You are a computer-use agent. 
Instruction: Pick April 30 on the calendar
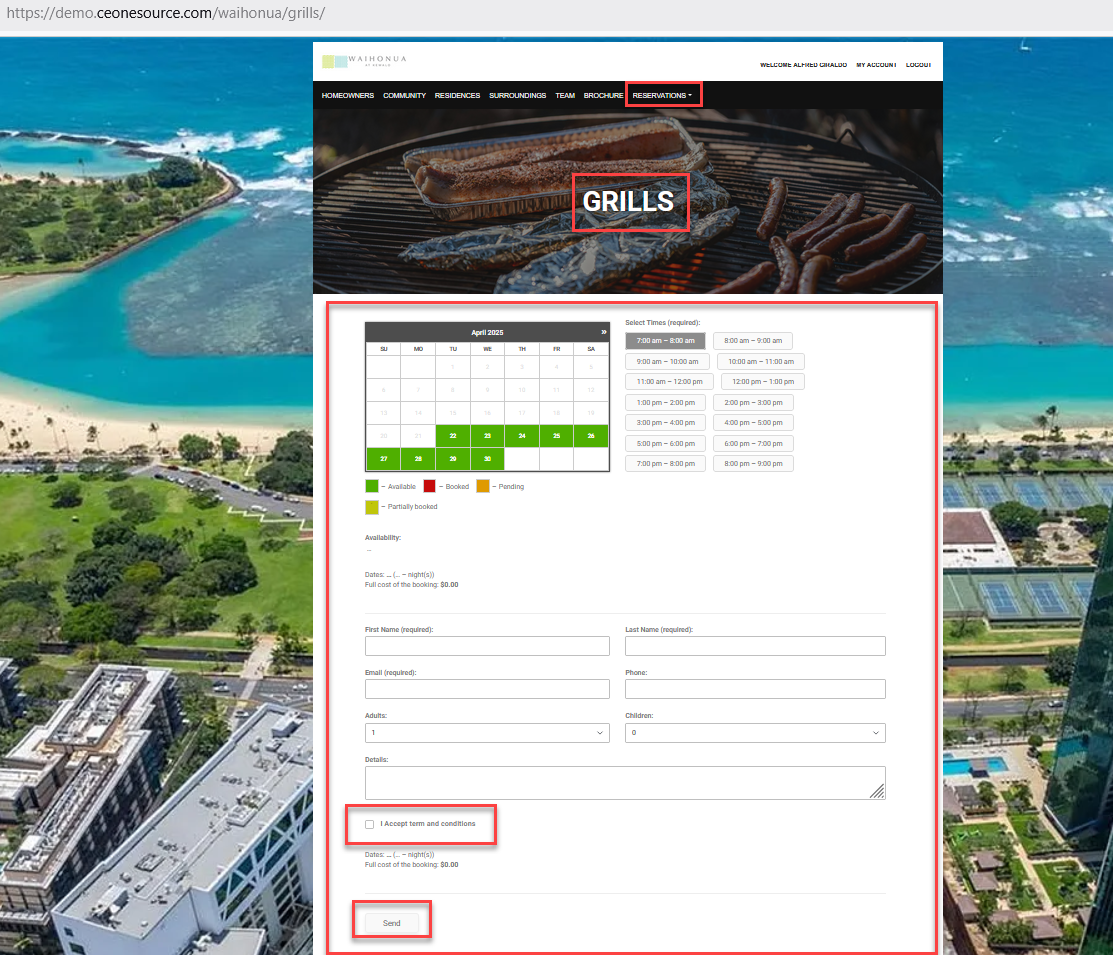click(487, 460)
